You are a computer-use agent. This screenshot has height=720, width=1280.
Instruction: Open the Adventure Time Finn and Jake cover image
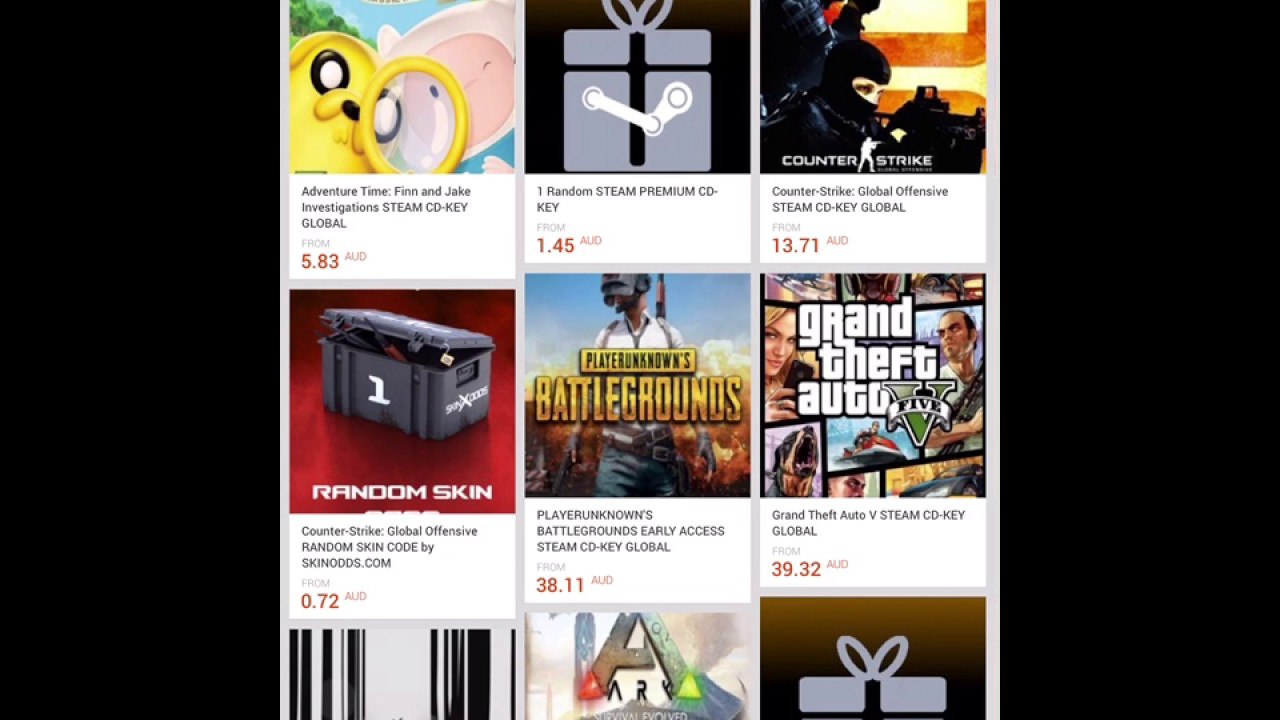point(402,87)
